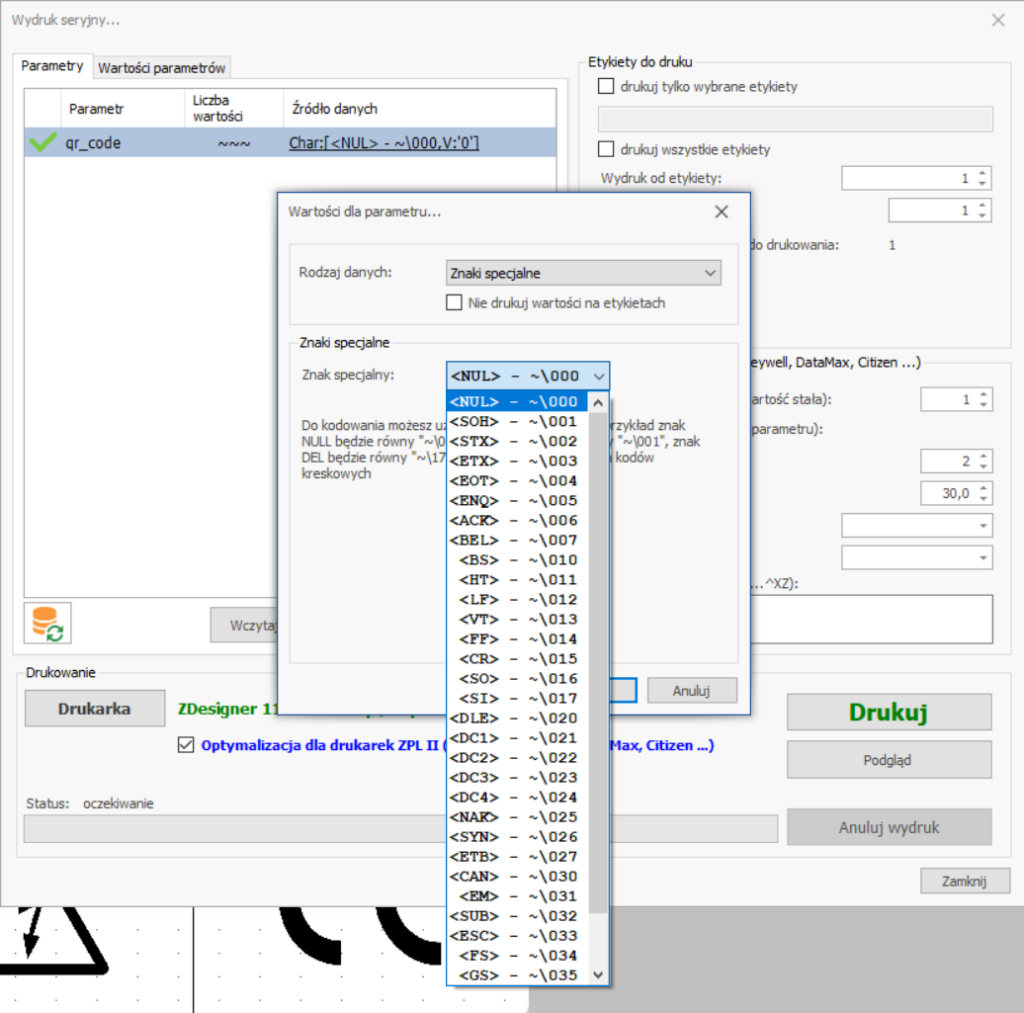Check drukuj wszystkie etykiety option
Viewport: 1024px width, 1013px height.
pos(605,149)
